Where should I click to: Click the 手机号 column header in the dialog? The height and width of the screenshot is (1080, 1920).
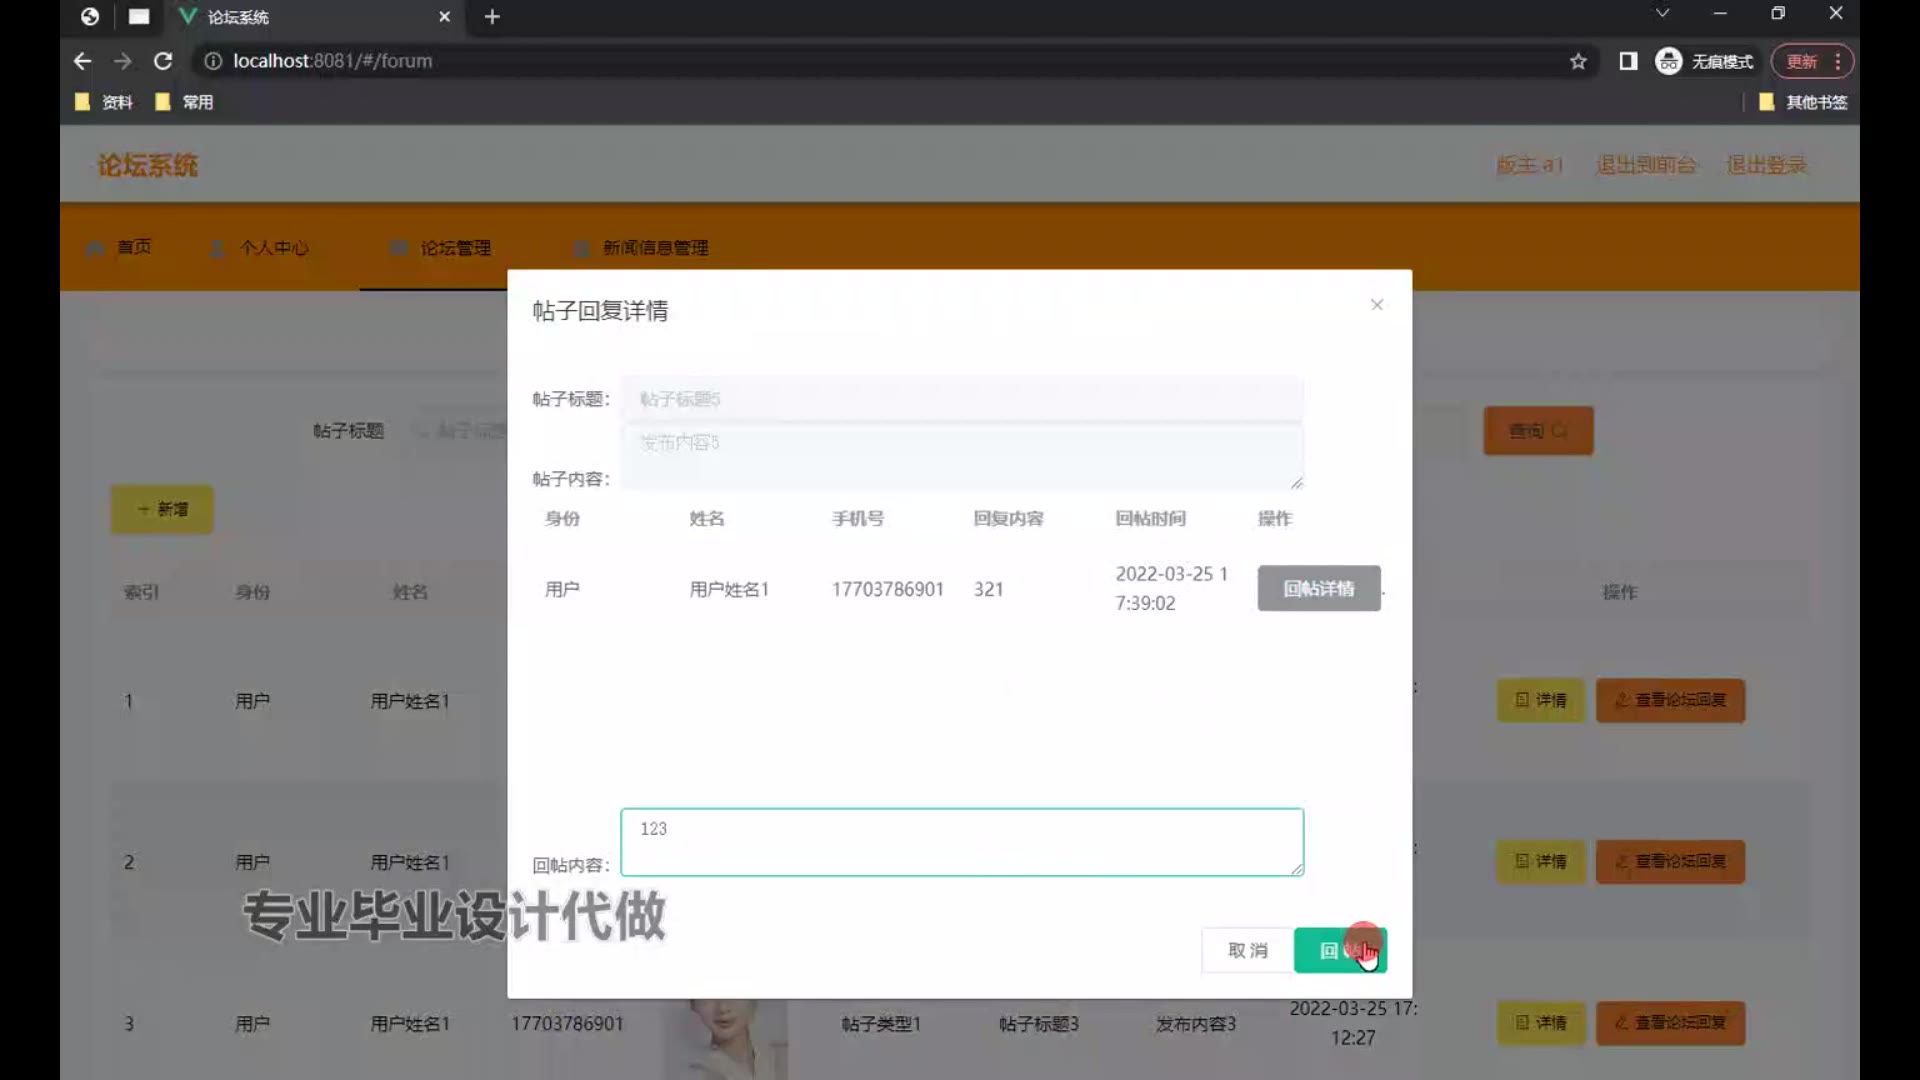858,518
